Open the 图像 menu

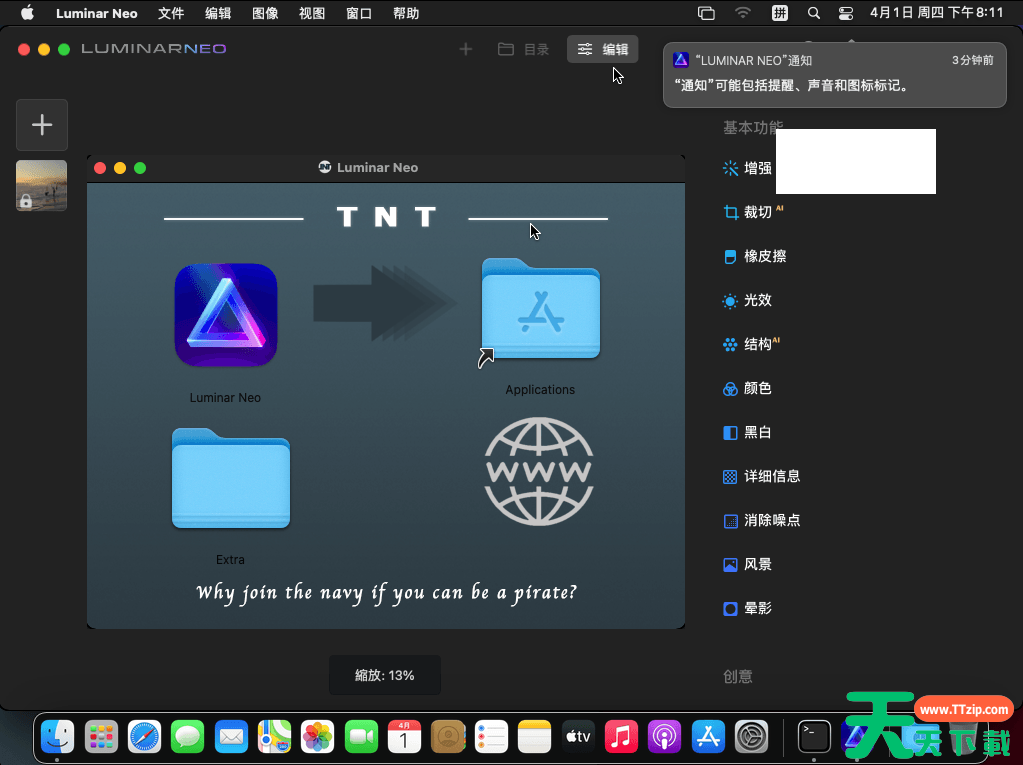tap(265, 13)
